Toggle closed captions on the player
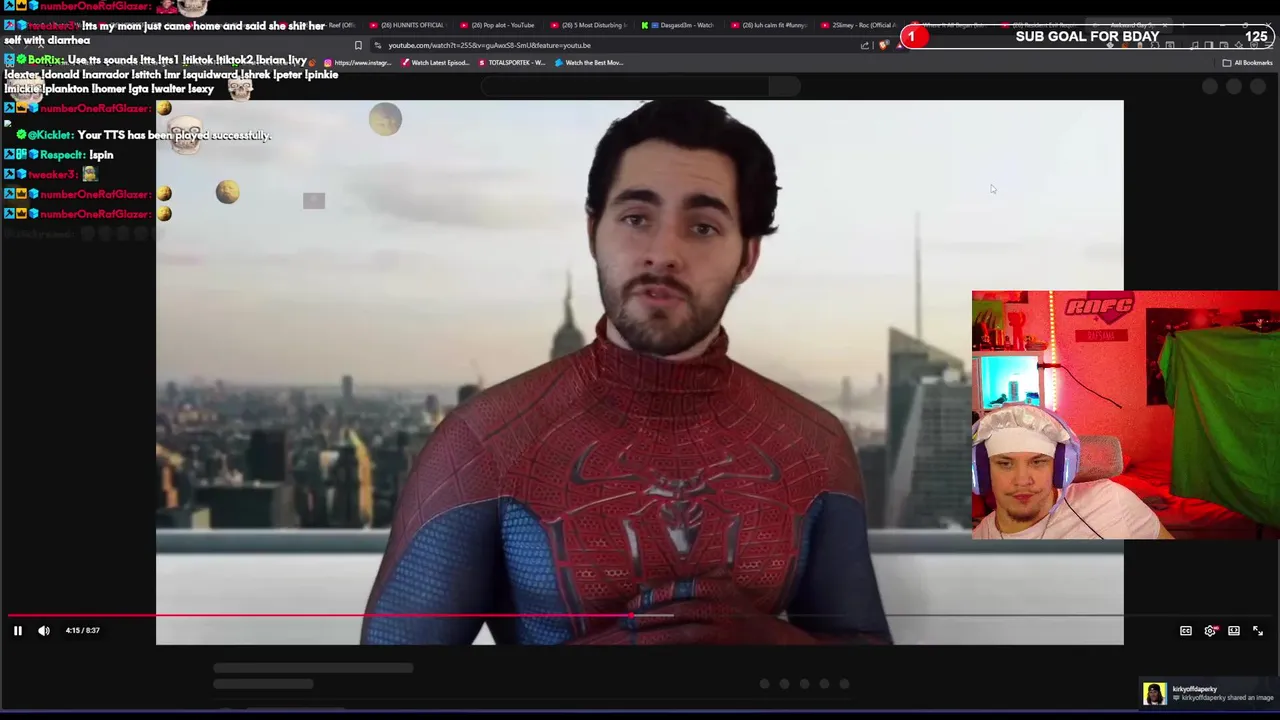This screenshot has height=720, width=1280. coord(1186,631)
